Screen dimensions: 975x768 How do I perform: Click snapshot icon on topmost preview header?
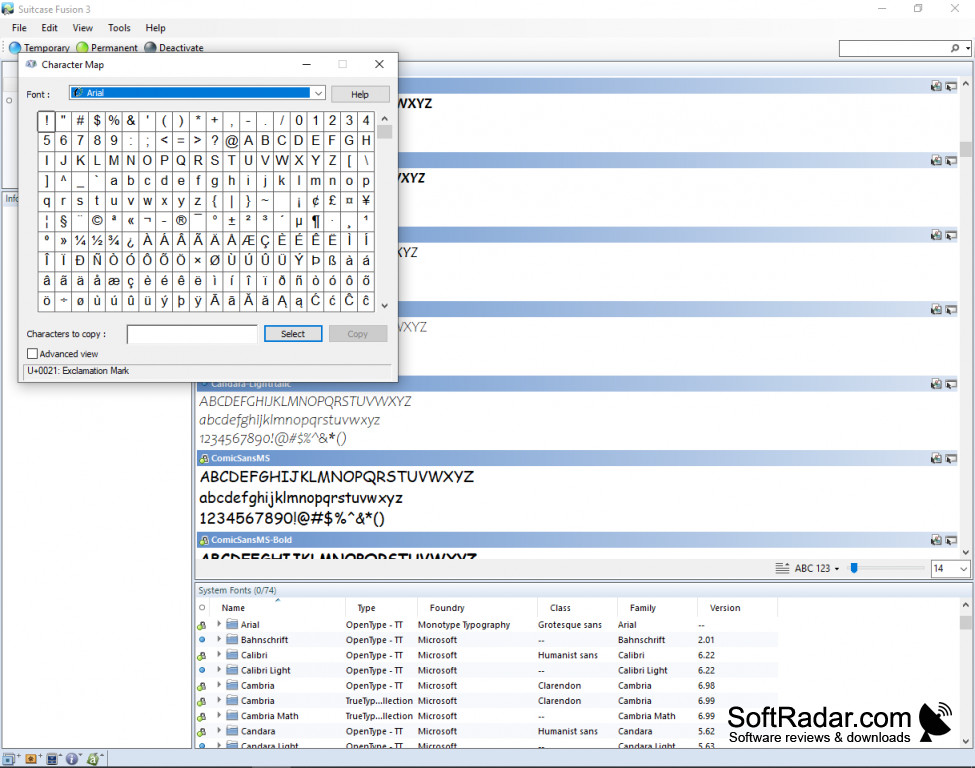936,86
